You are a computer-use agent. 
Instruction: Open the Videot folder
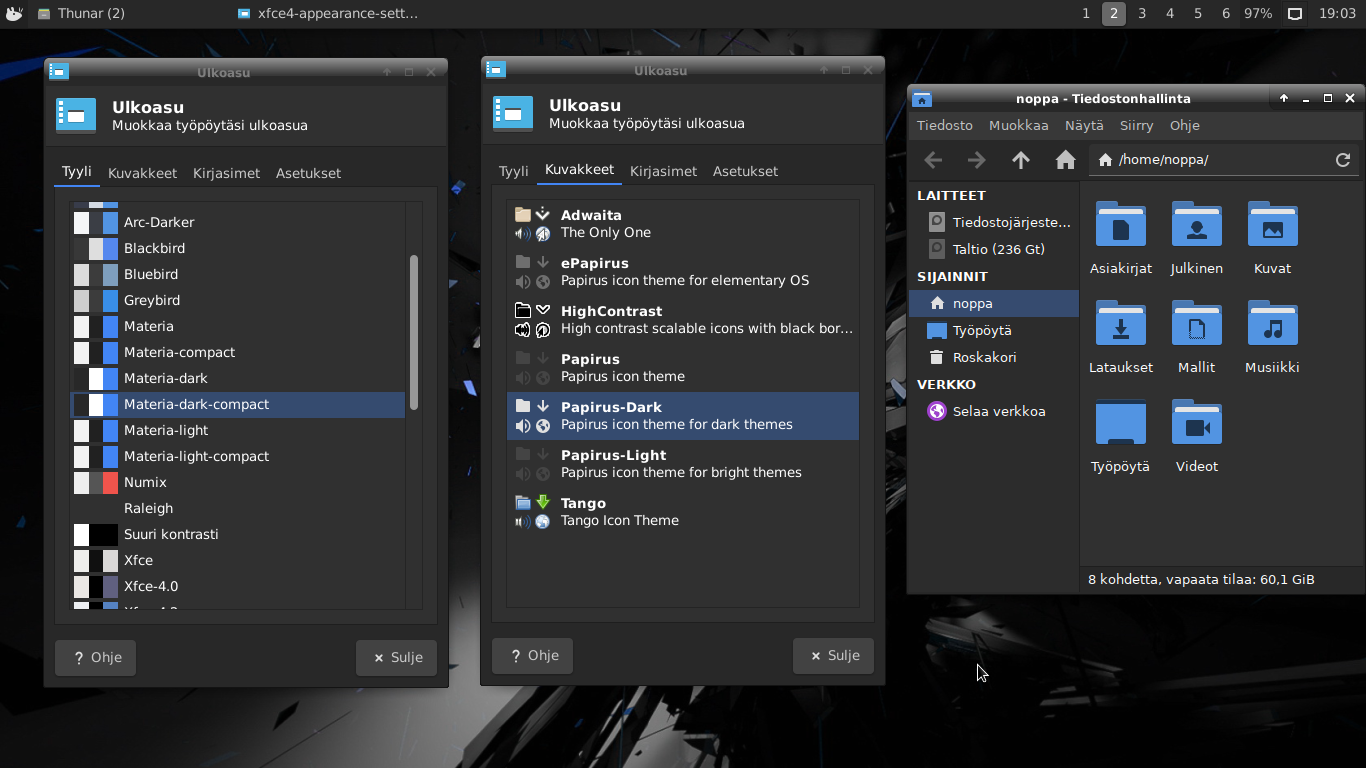pyautogui.click(x=1196, y=424)
